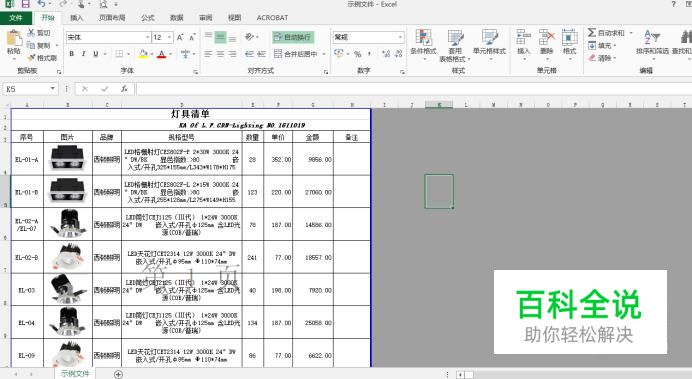692x379 pixels.
Task: Open the Borders icon in the font group
Action: (119, 54)
